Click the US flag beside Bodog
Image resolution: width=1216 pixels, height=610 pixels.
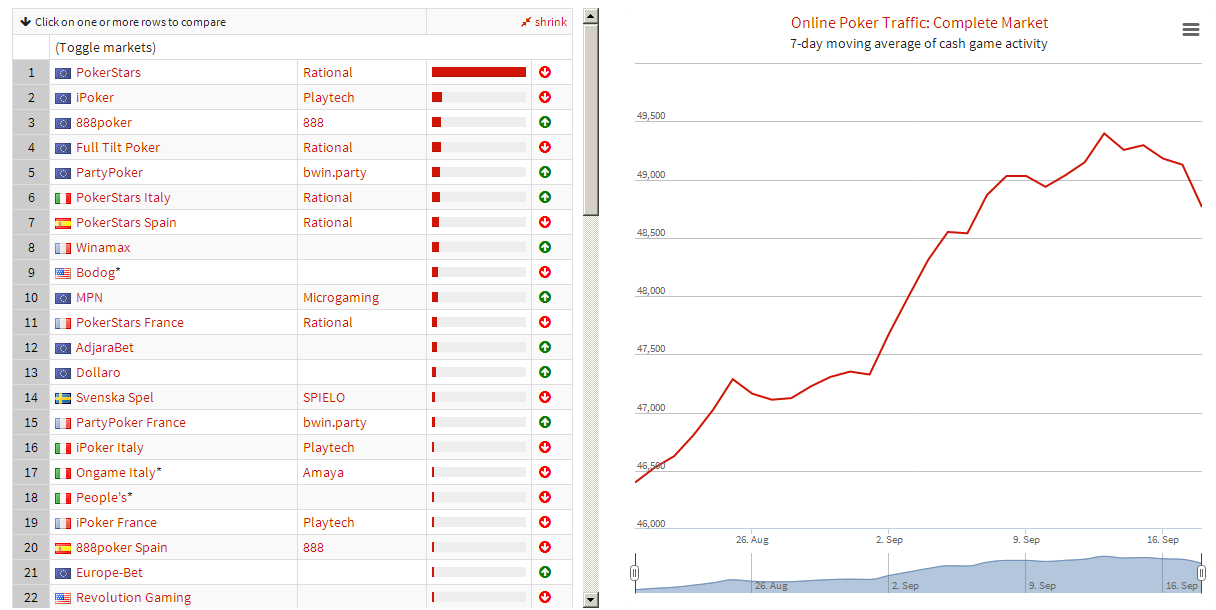tap(63, 273)
